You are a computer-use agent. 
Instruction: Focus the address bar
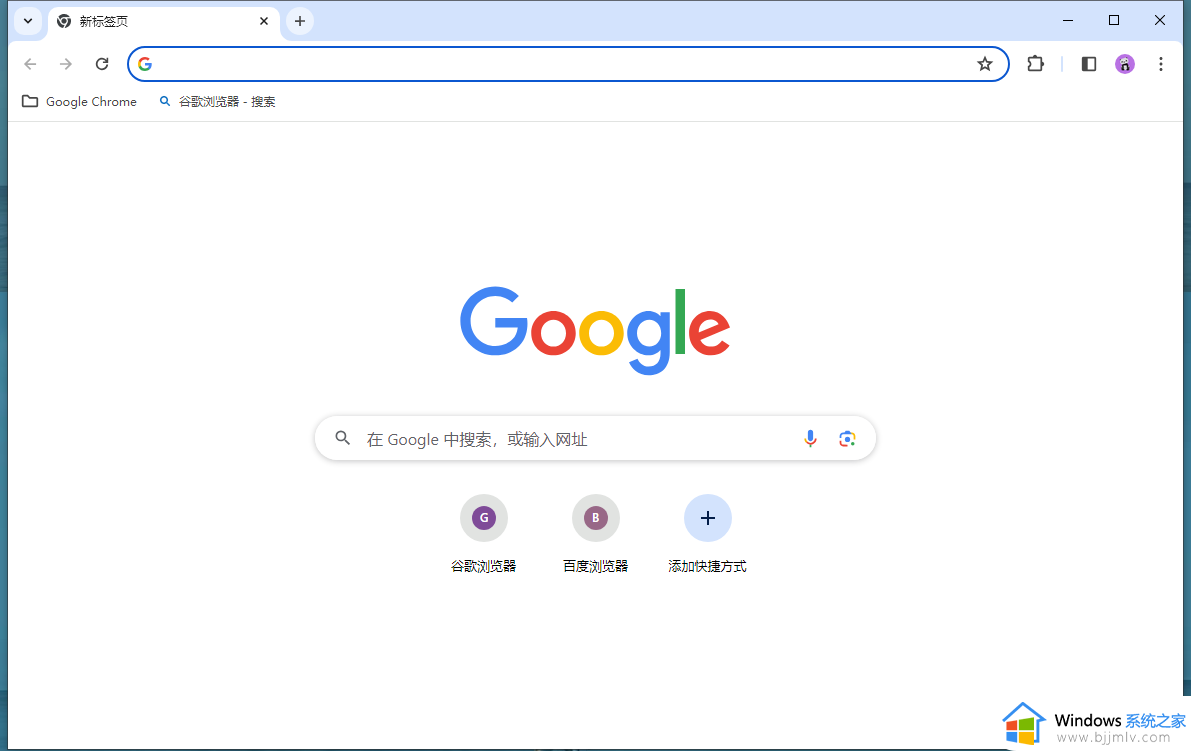(568, 64)
